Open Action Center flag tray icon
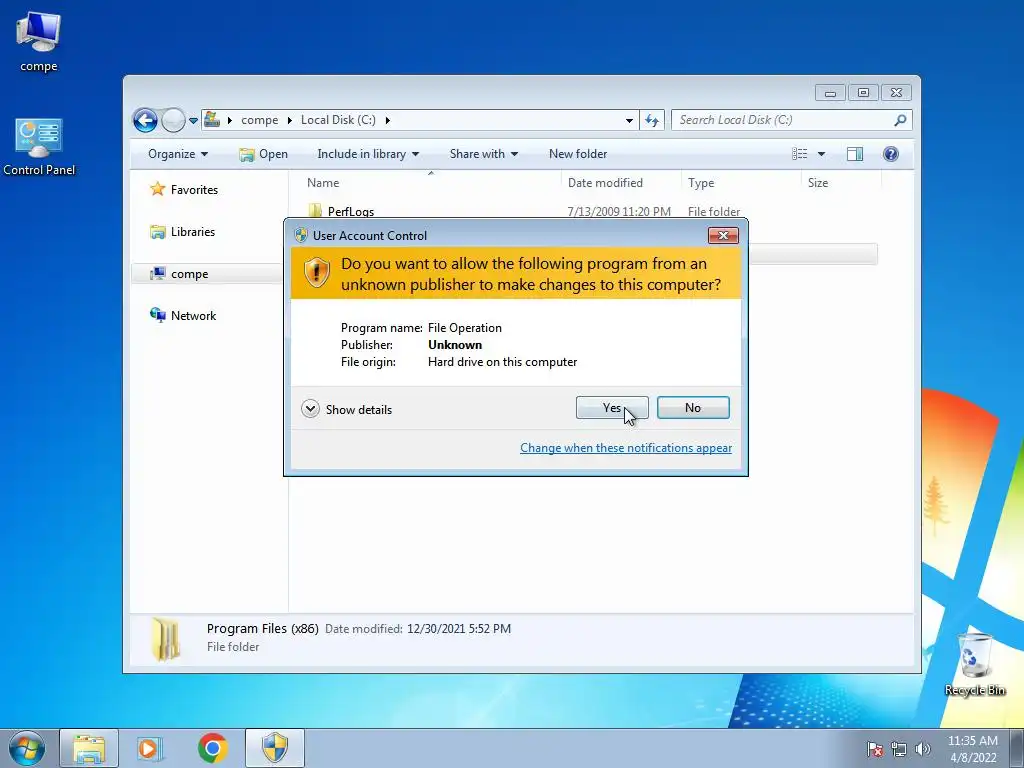1024x768 pixels. point(875,749)
